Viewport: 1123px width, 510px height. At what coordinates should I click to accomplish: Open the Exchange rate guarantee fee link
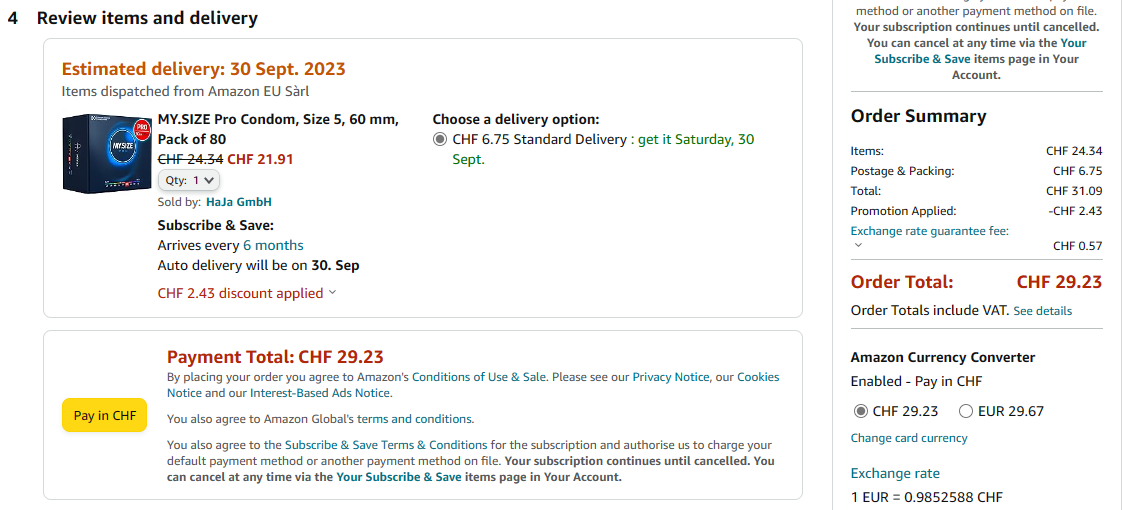[929, 231]
